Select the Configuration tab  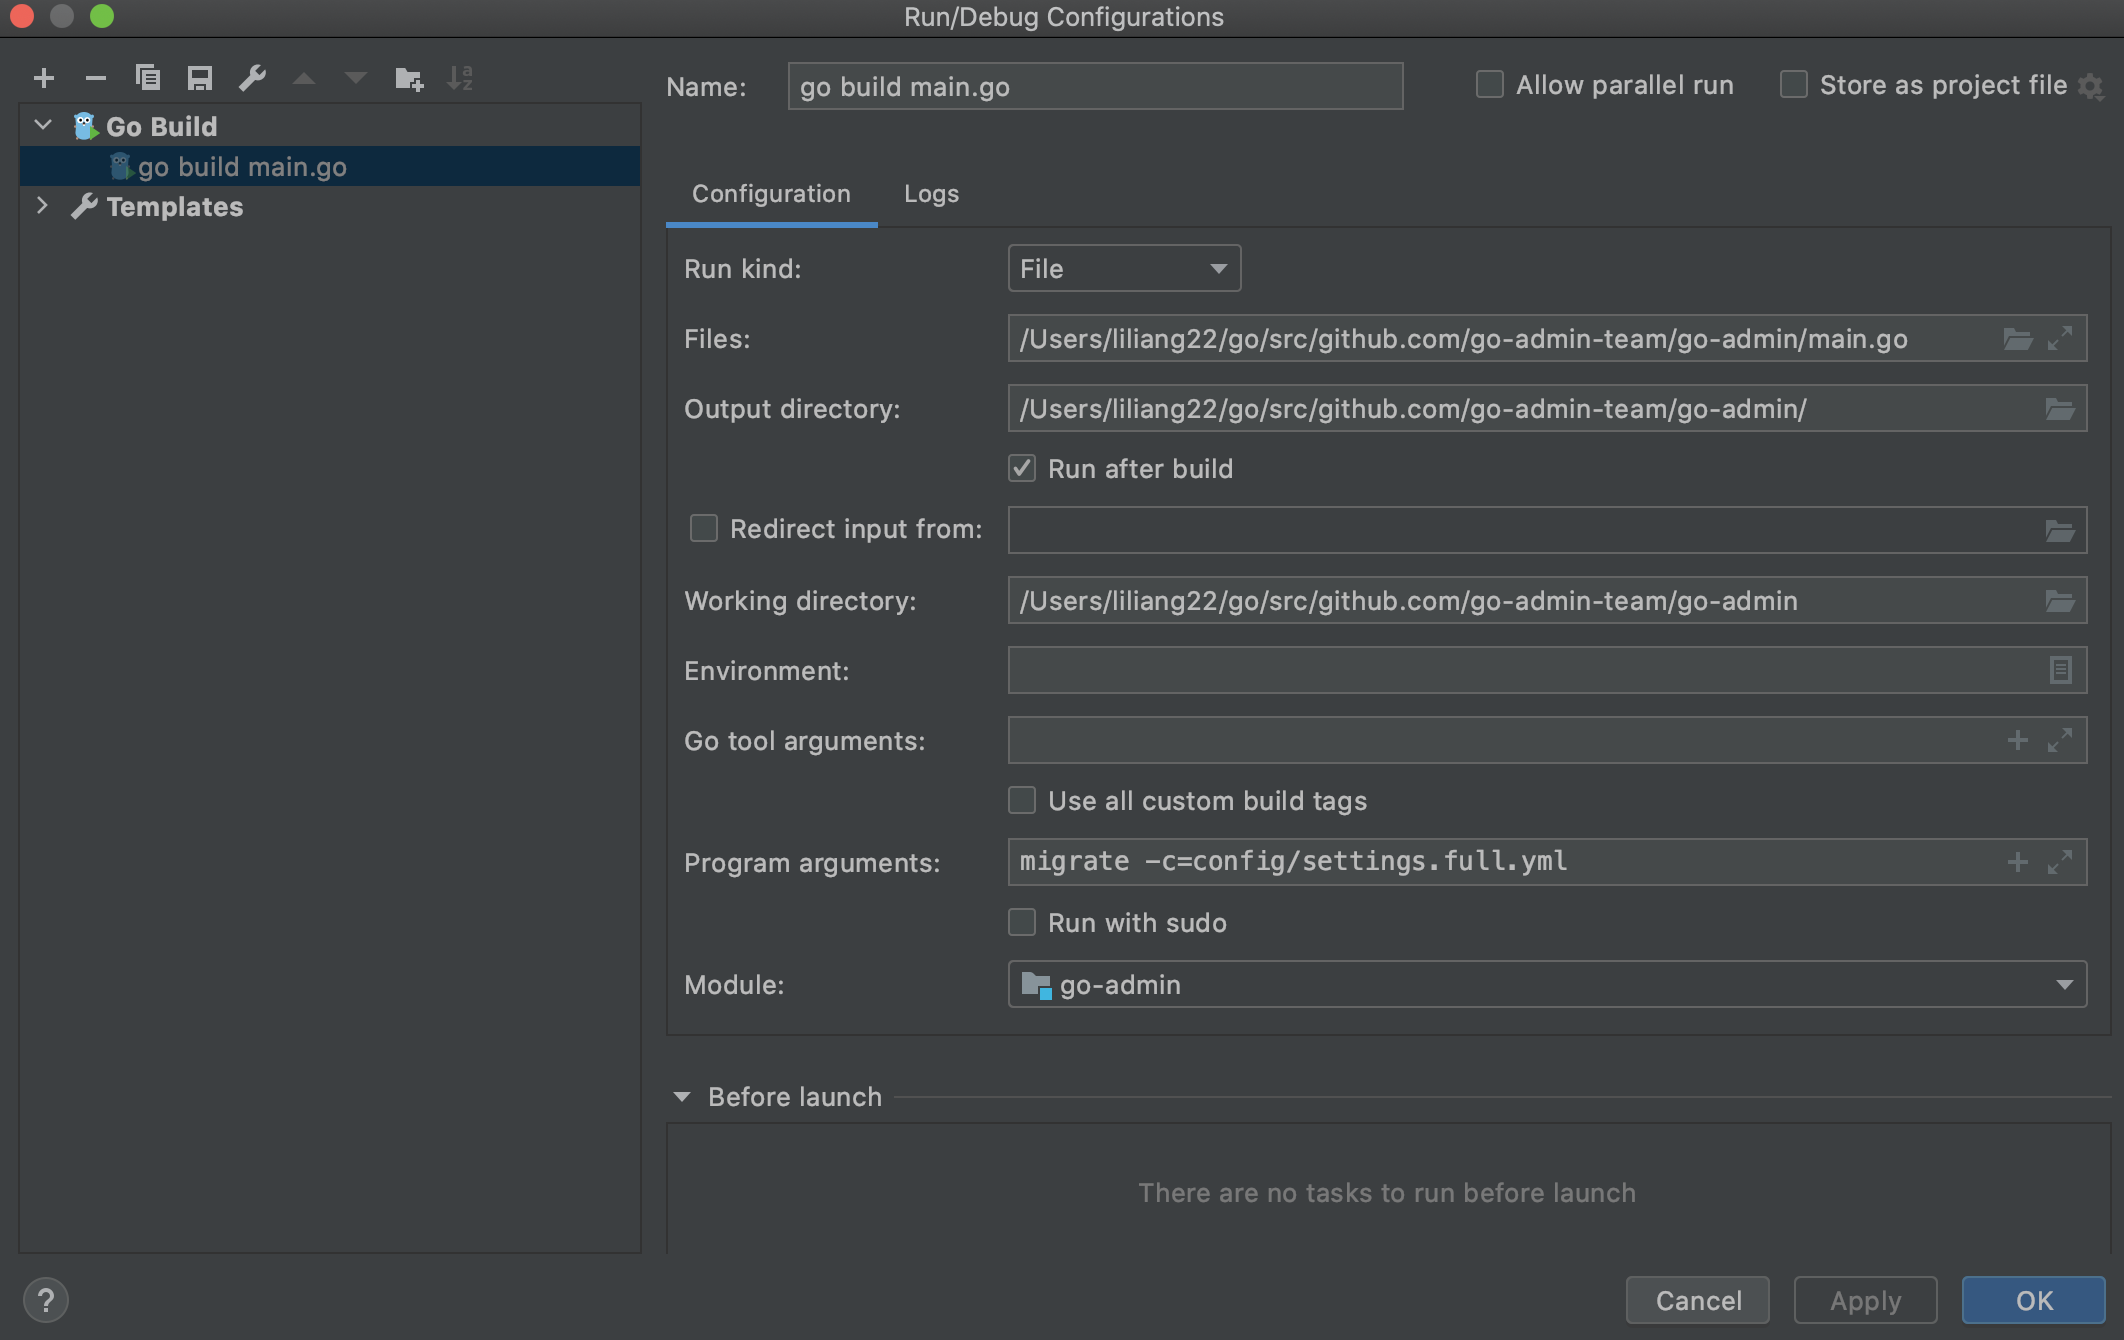pyautogui.click(x=771, y=194)
